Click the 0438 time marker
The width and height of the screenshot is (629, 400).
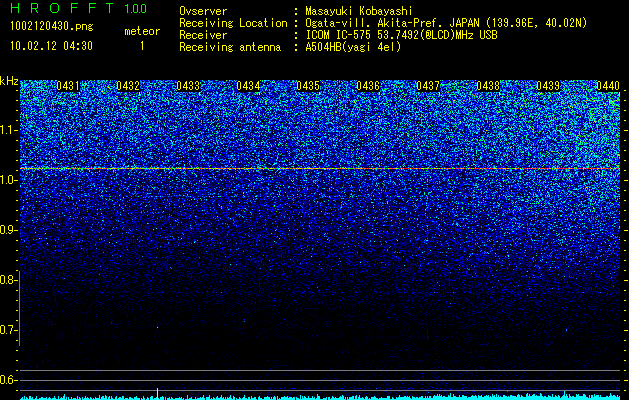pyautogui.click(x=488, y=85)
